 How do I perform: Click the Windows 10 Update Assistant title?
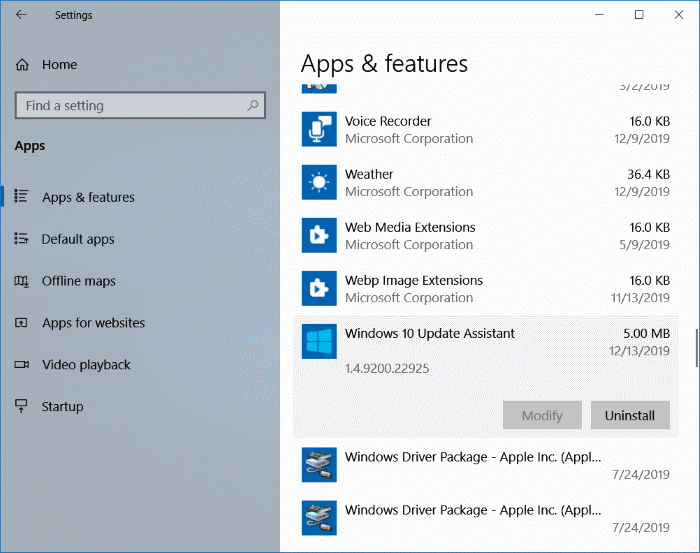(429, 333)
